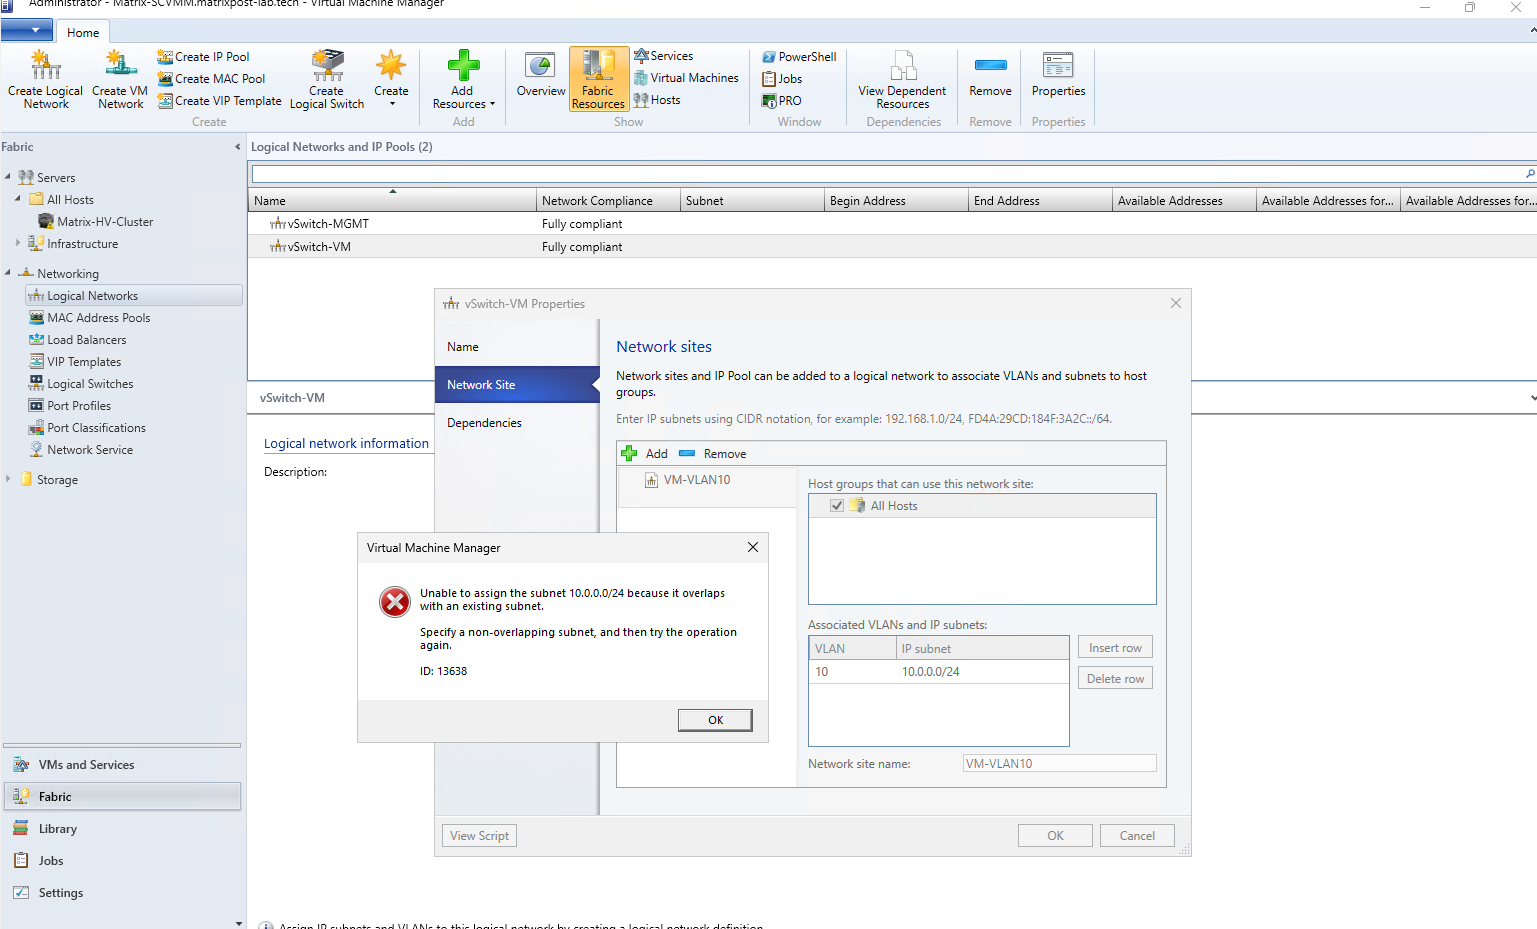The width and height of the screenshot is (1537, 929).
Task: Show Virtual Machines in the ribbon
Action: coord(686,78)
